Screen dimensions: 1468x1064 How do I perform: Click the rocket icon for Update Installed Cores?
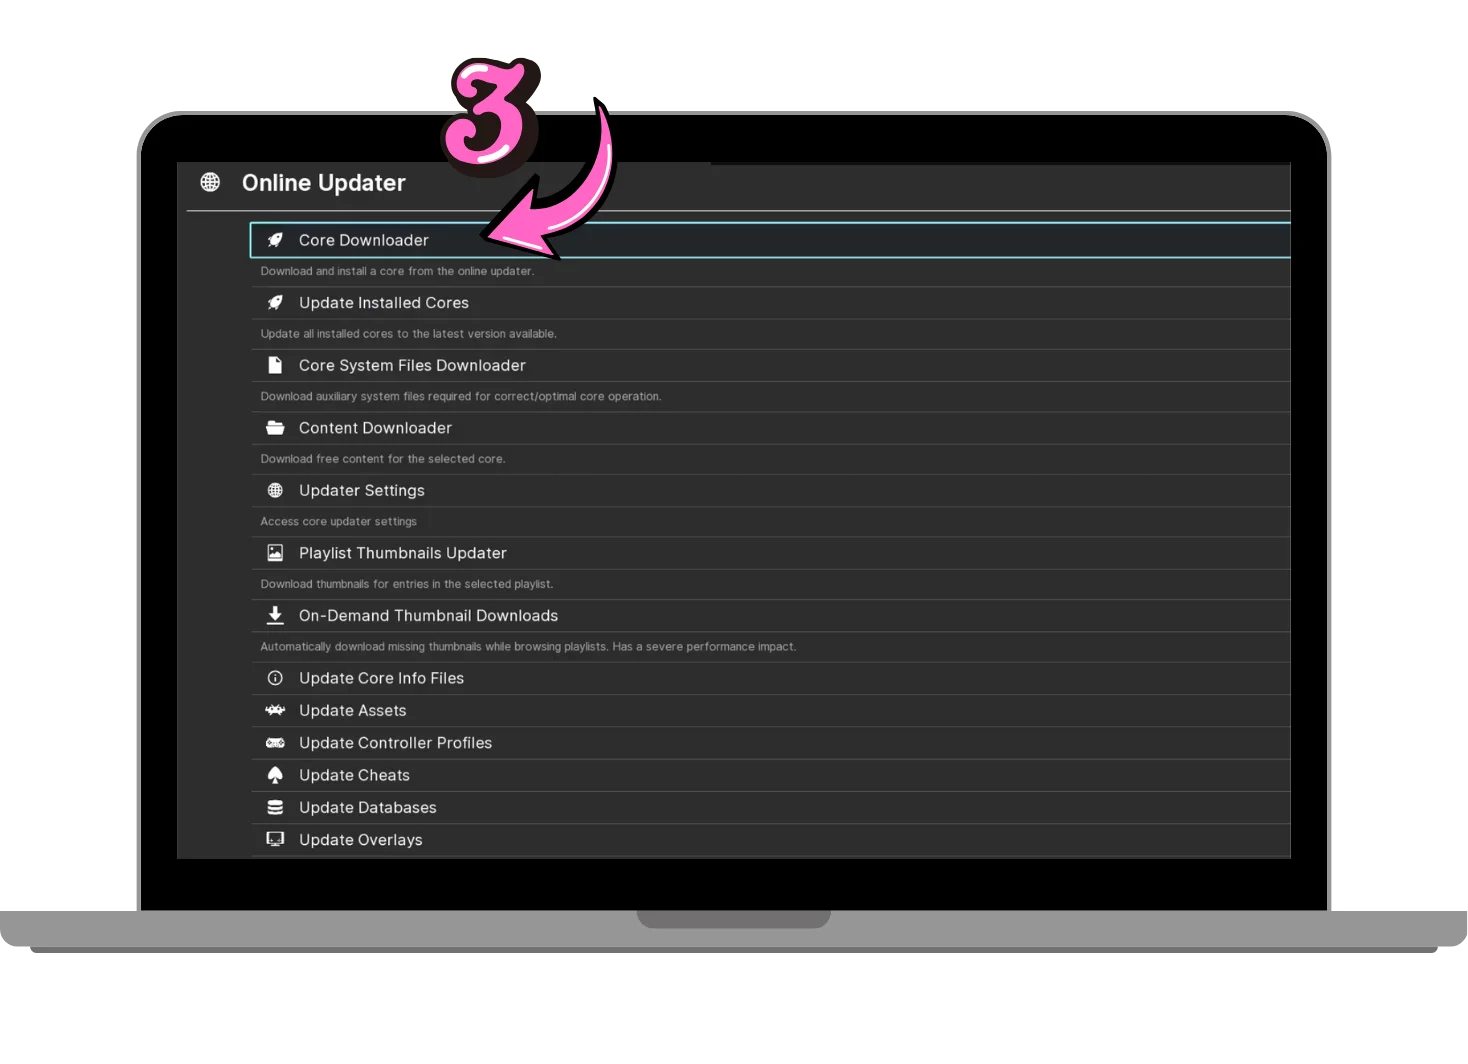[275, 303]
